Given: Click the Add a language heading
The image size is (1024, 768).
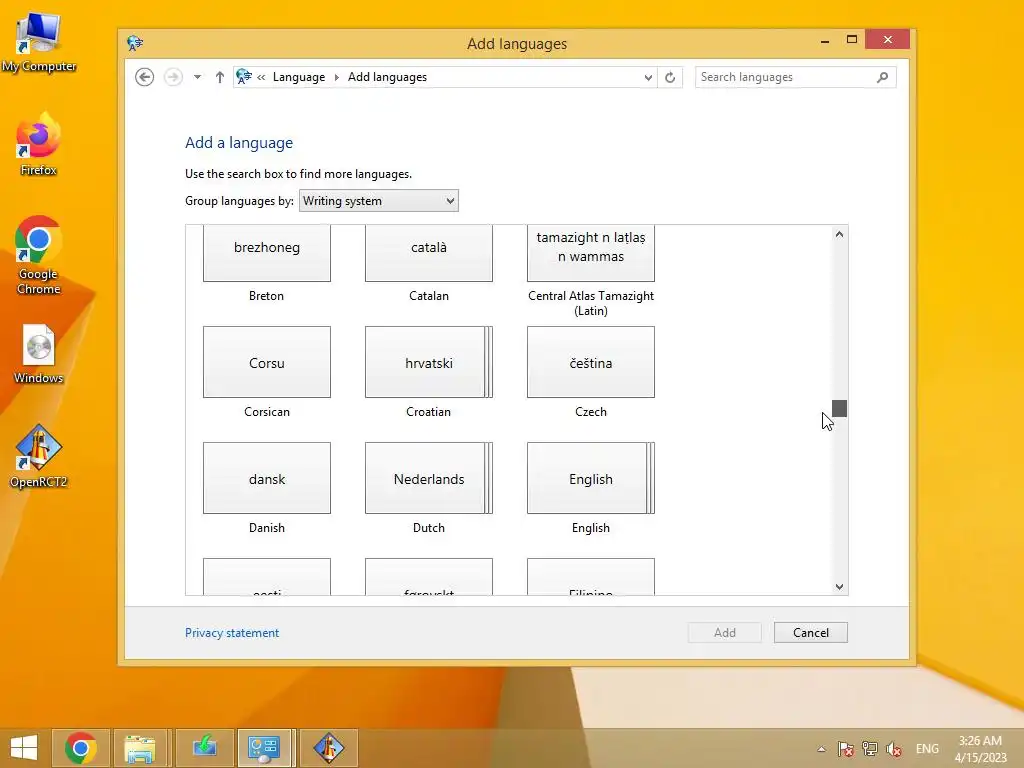Looking at the screenshot, I should pyautogui.click(x=239, y=143).
